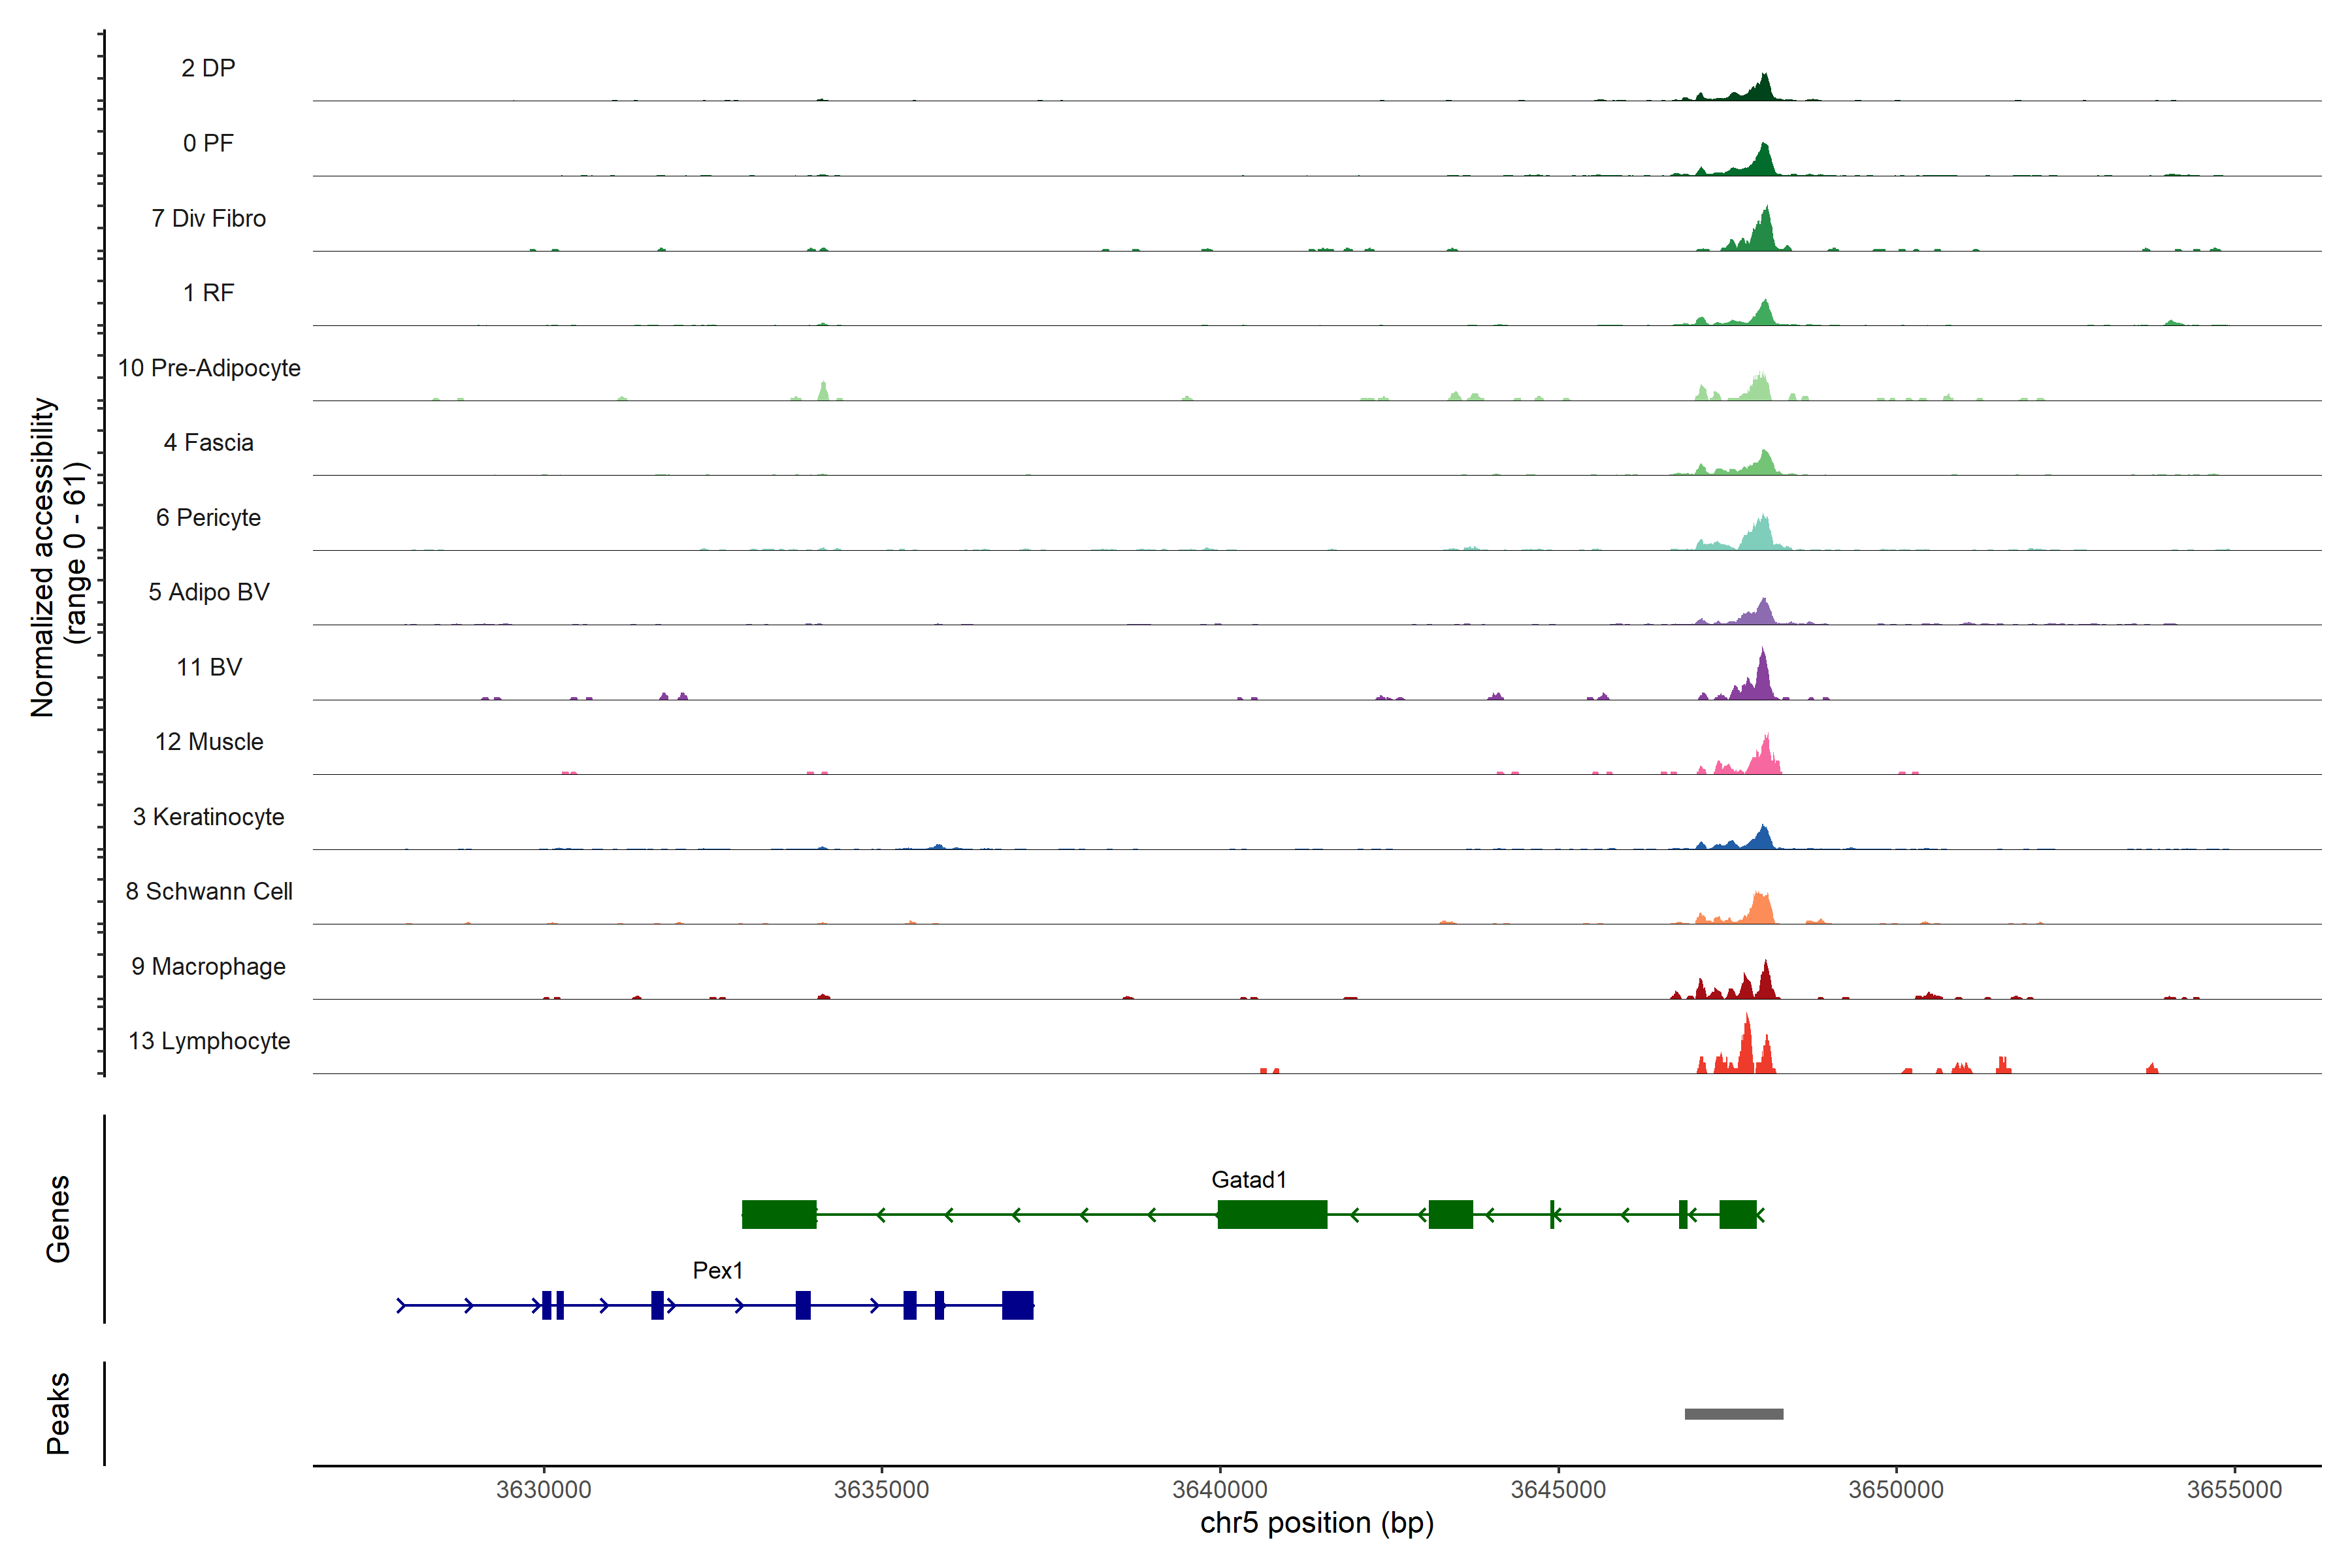Viewport: 2352px width, 1568px height.
Task: Click the 9 Macrophage track label
Action: coord(208,966)
